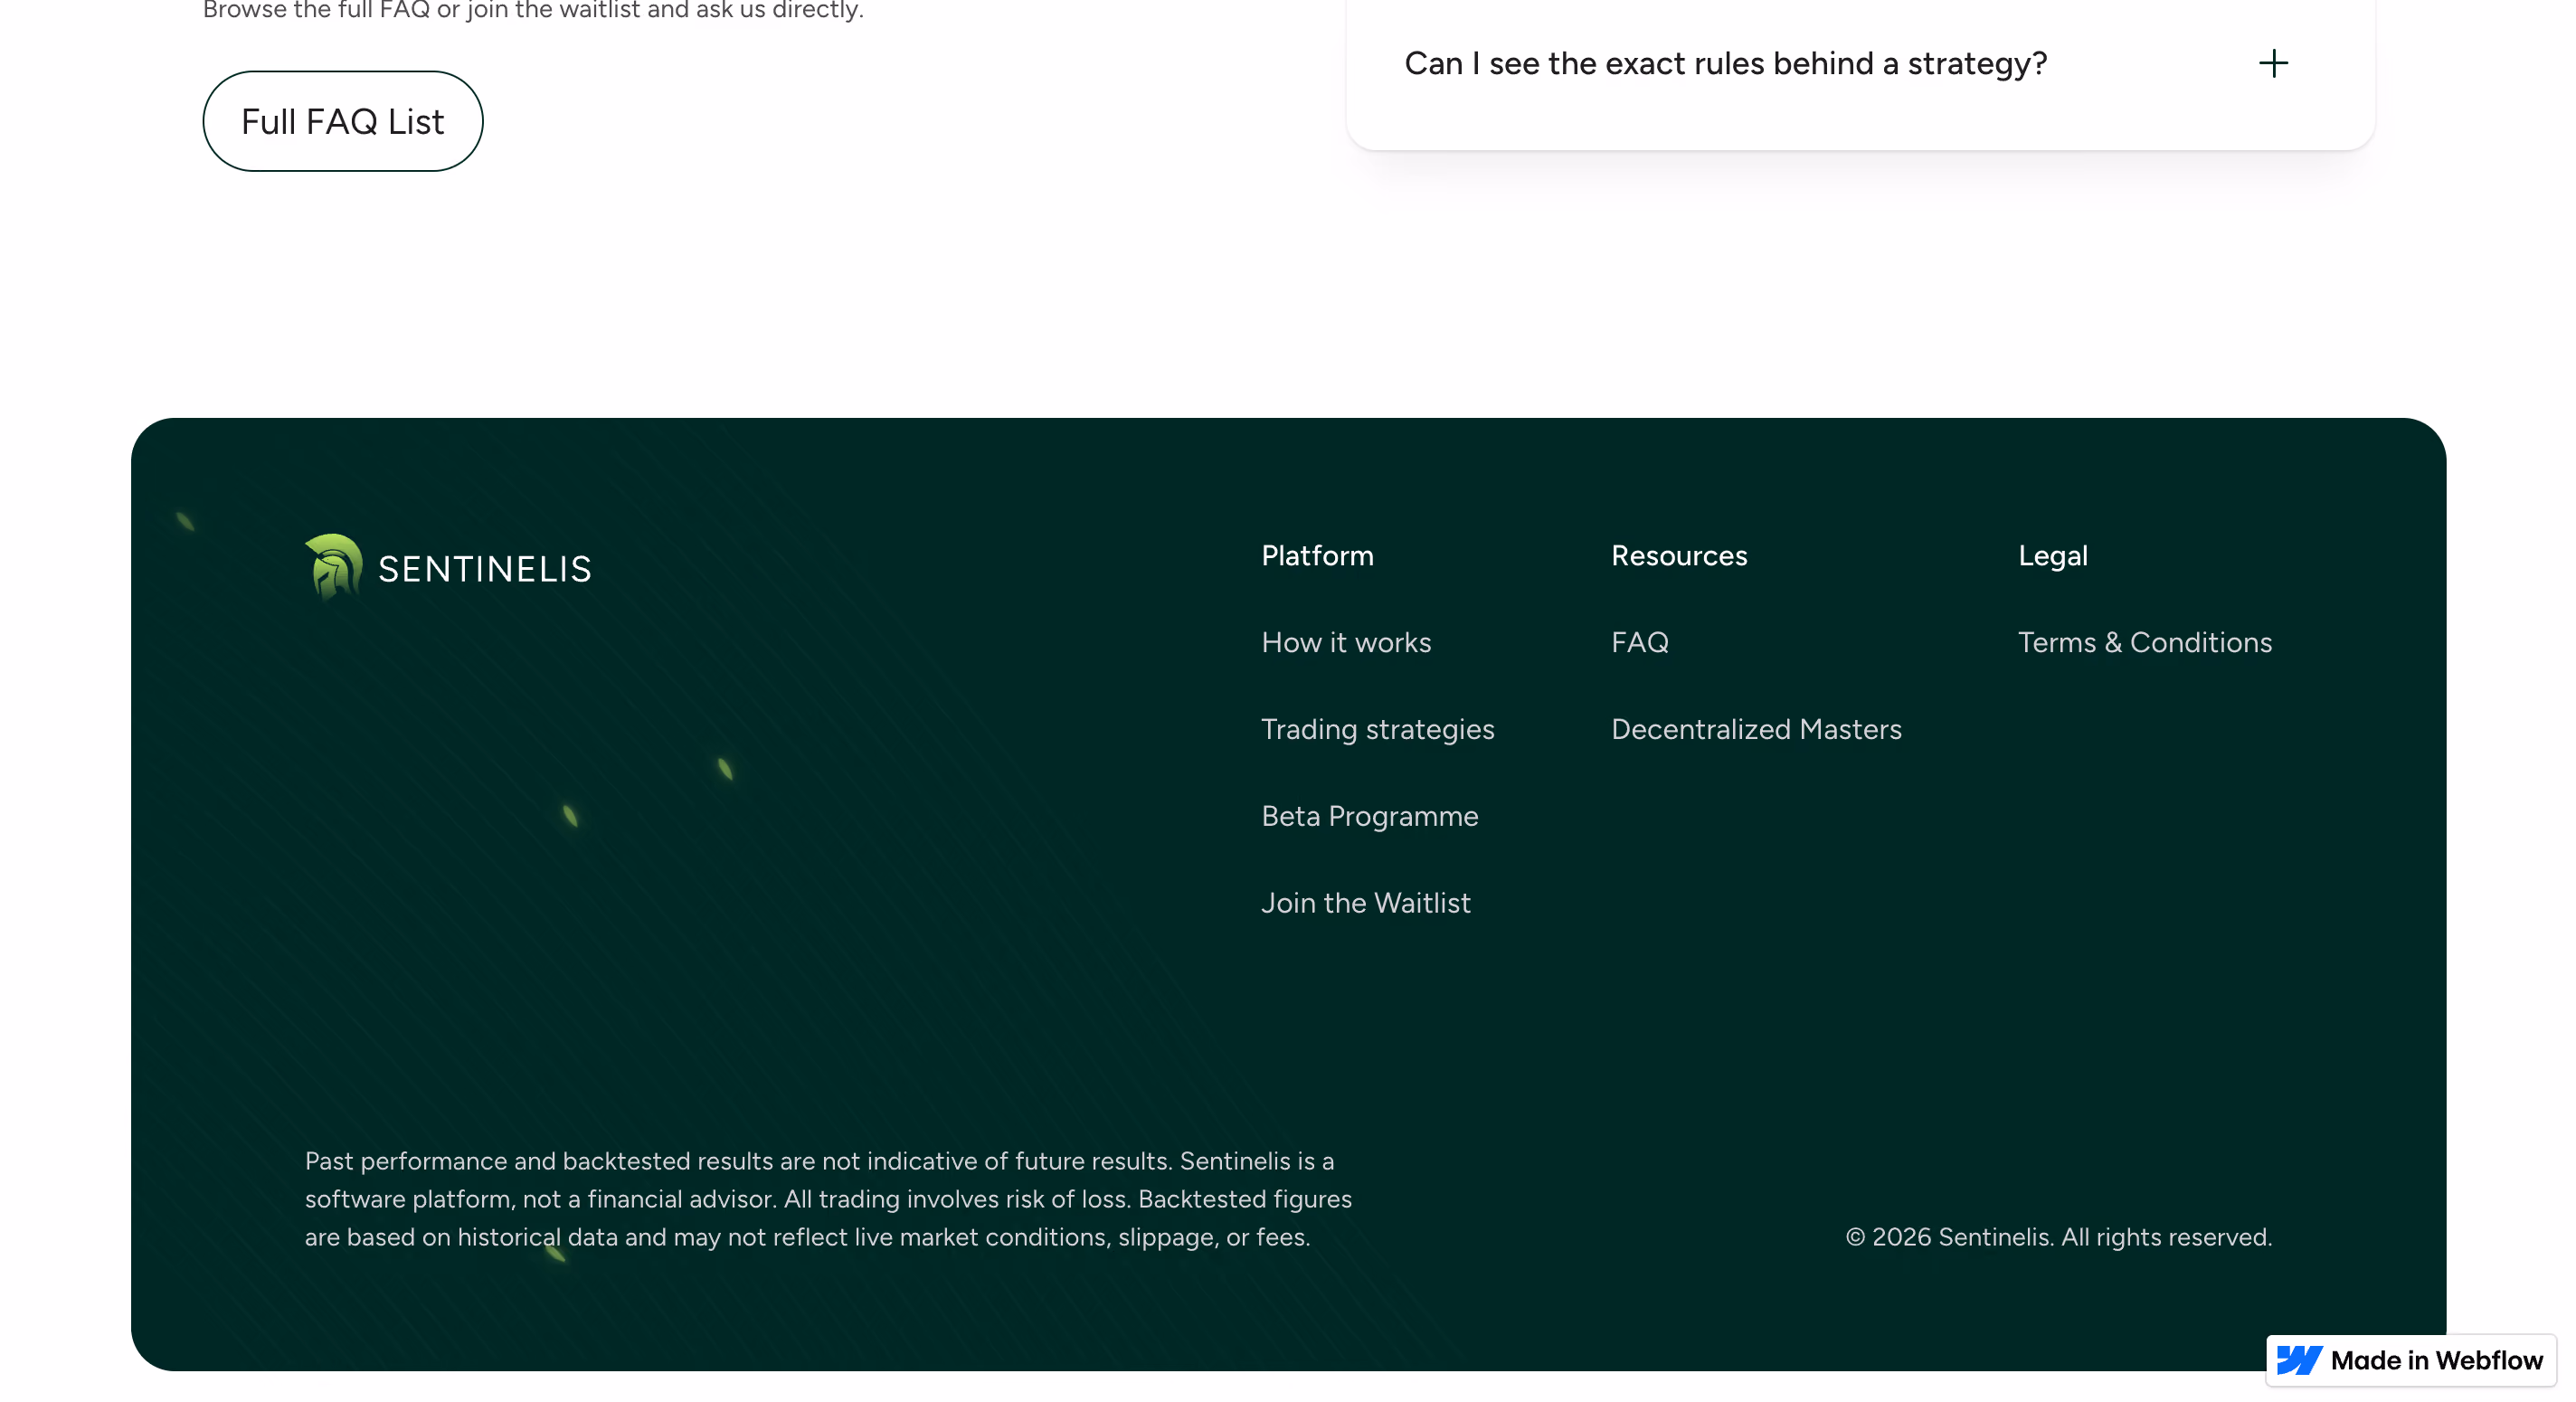Screen dimensions: 2576x1402
Task: Select the Resources footer heading
Action: point(1679,555)
